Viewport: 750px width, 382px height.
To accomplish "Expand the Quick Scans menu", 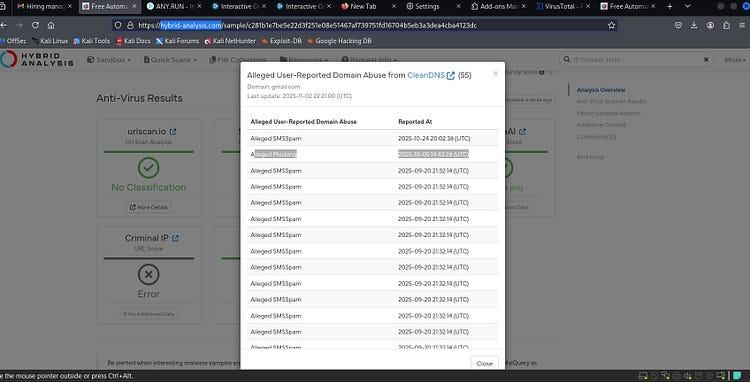I will tap(170, 60).
